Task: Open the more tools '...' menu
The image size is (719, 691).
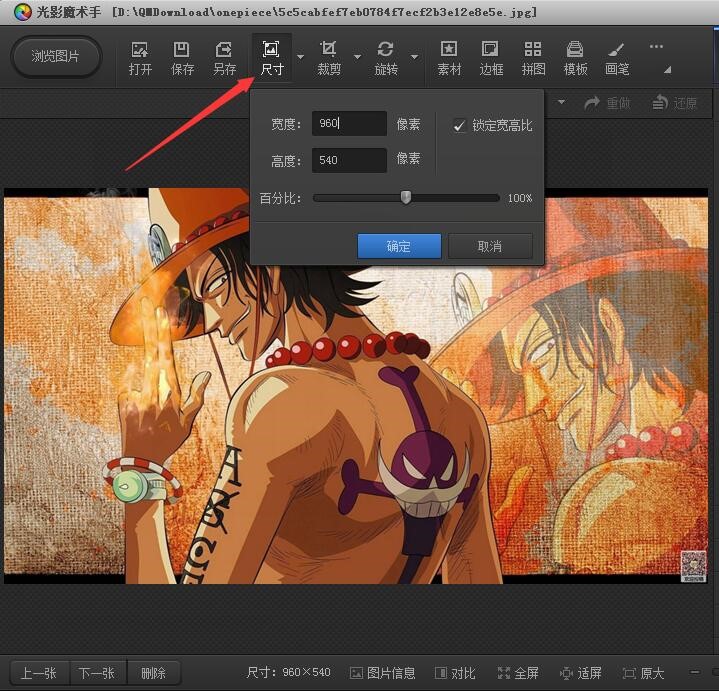Action: (x=656, y=46)
